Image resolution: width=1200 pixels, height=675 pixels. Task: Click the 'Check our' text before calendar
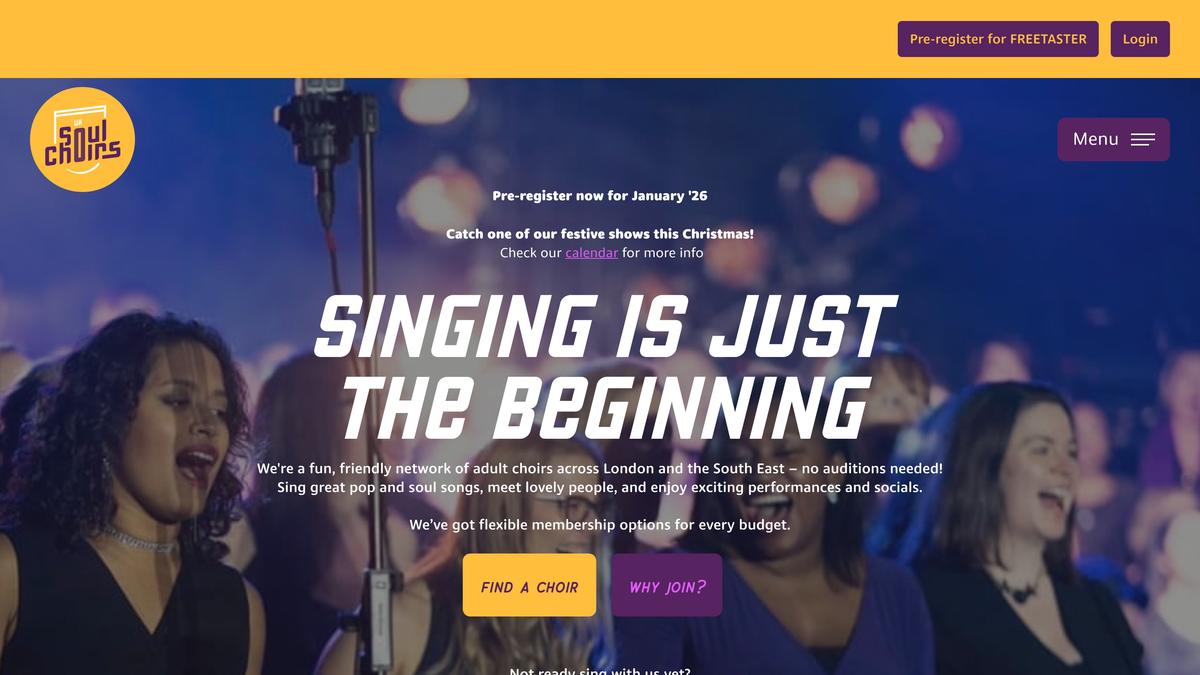click(x=531, y=253)
